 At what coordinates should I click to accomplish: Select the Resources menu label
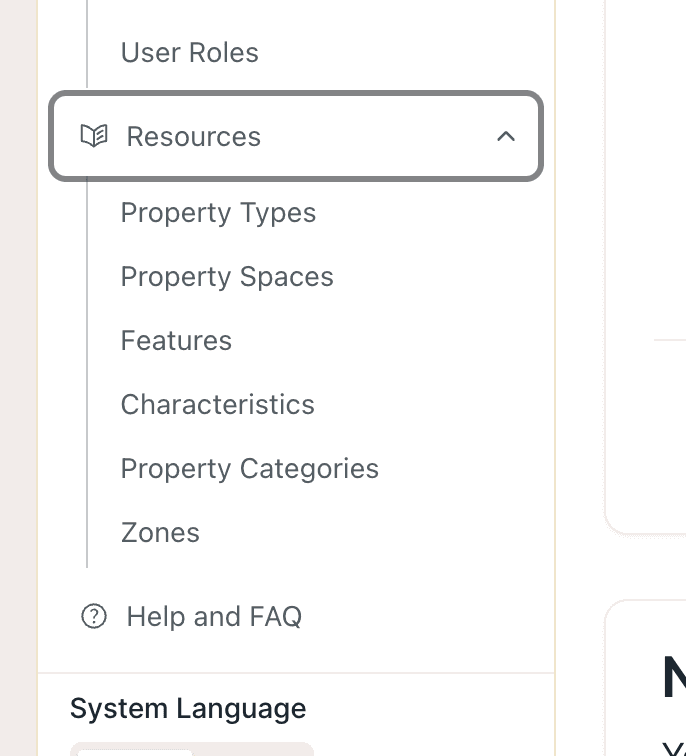pyautogui.click(x=193, y=137)
